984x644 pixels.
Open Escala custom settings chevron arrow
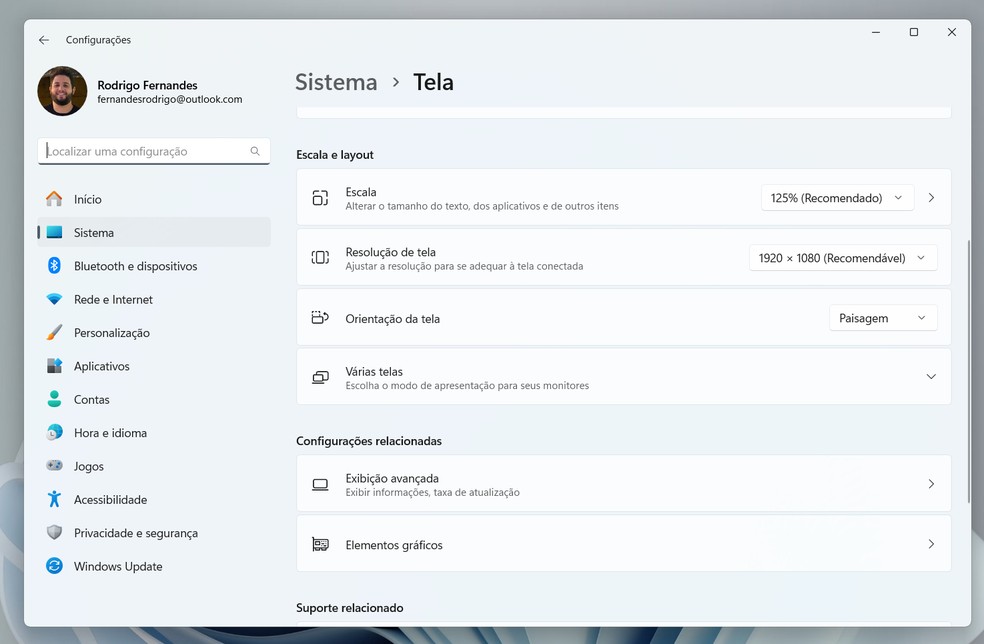[x=931, y=198]
